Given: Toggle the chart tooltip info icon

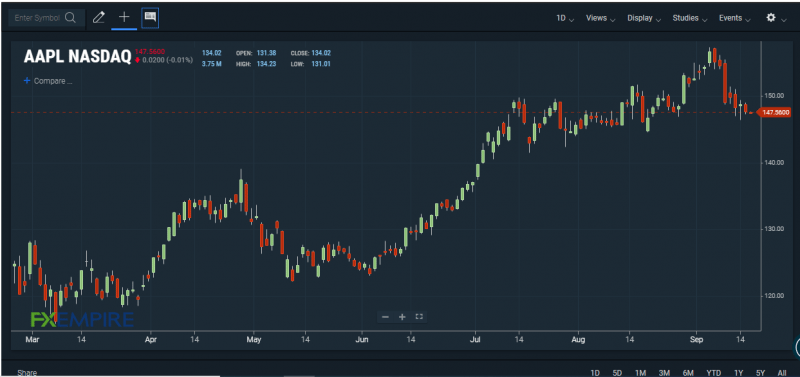Looking at the screenshot, I should coord(150,18).
